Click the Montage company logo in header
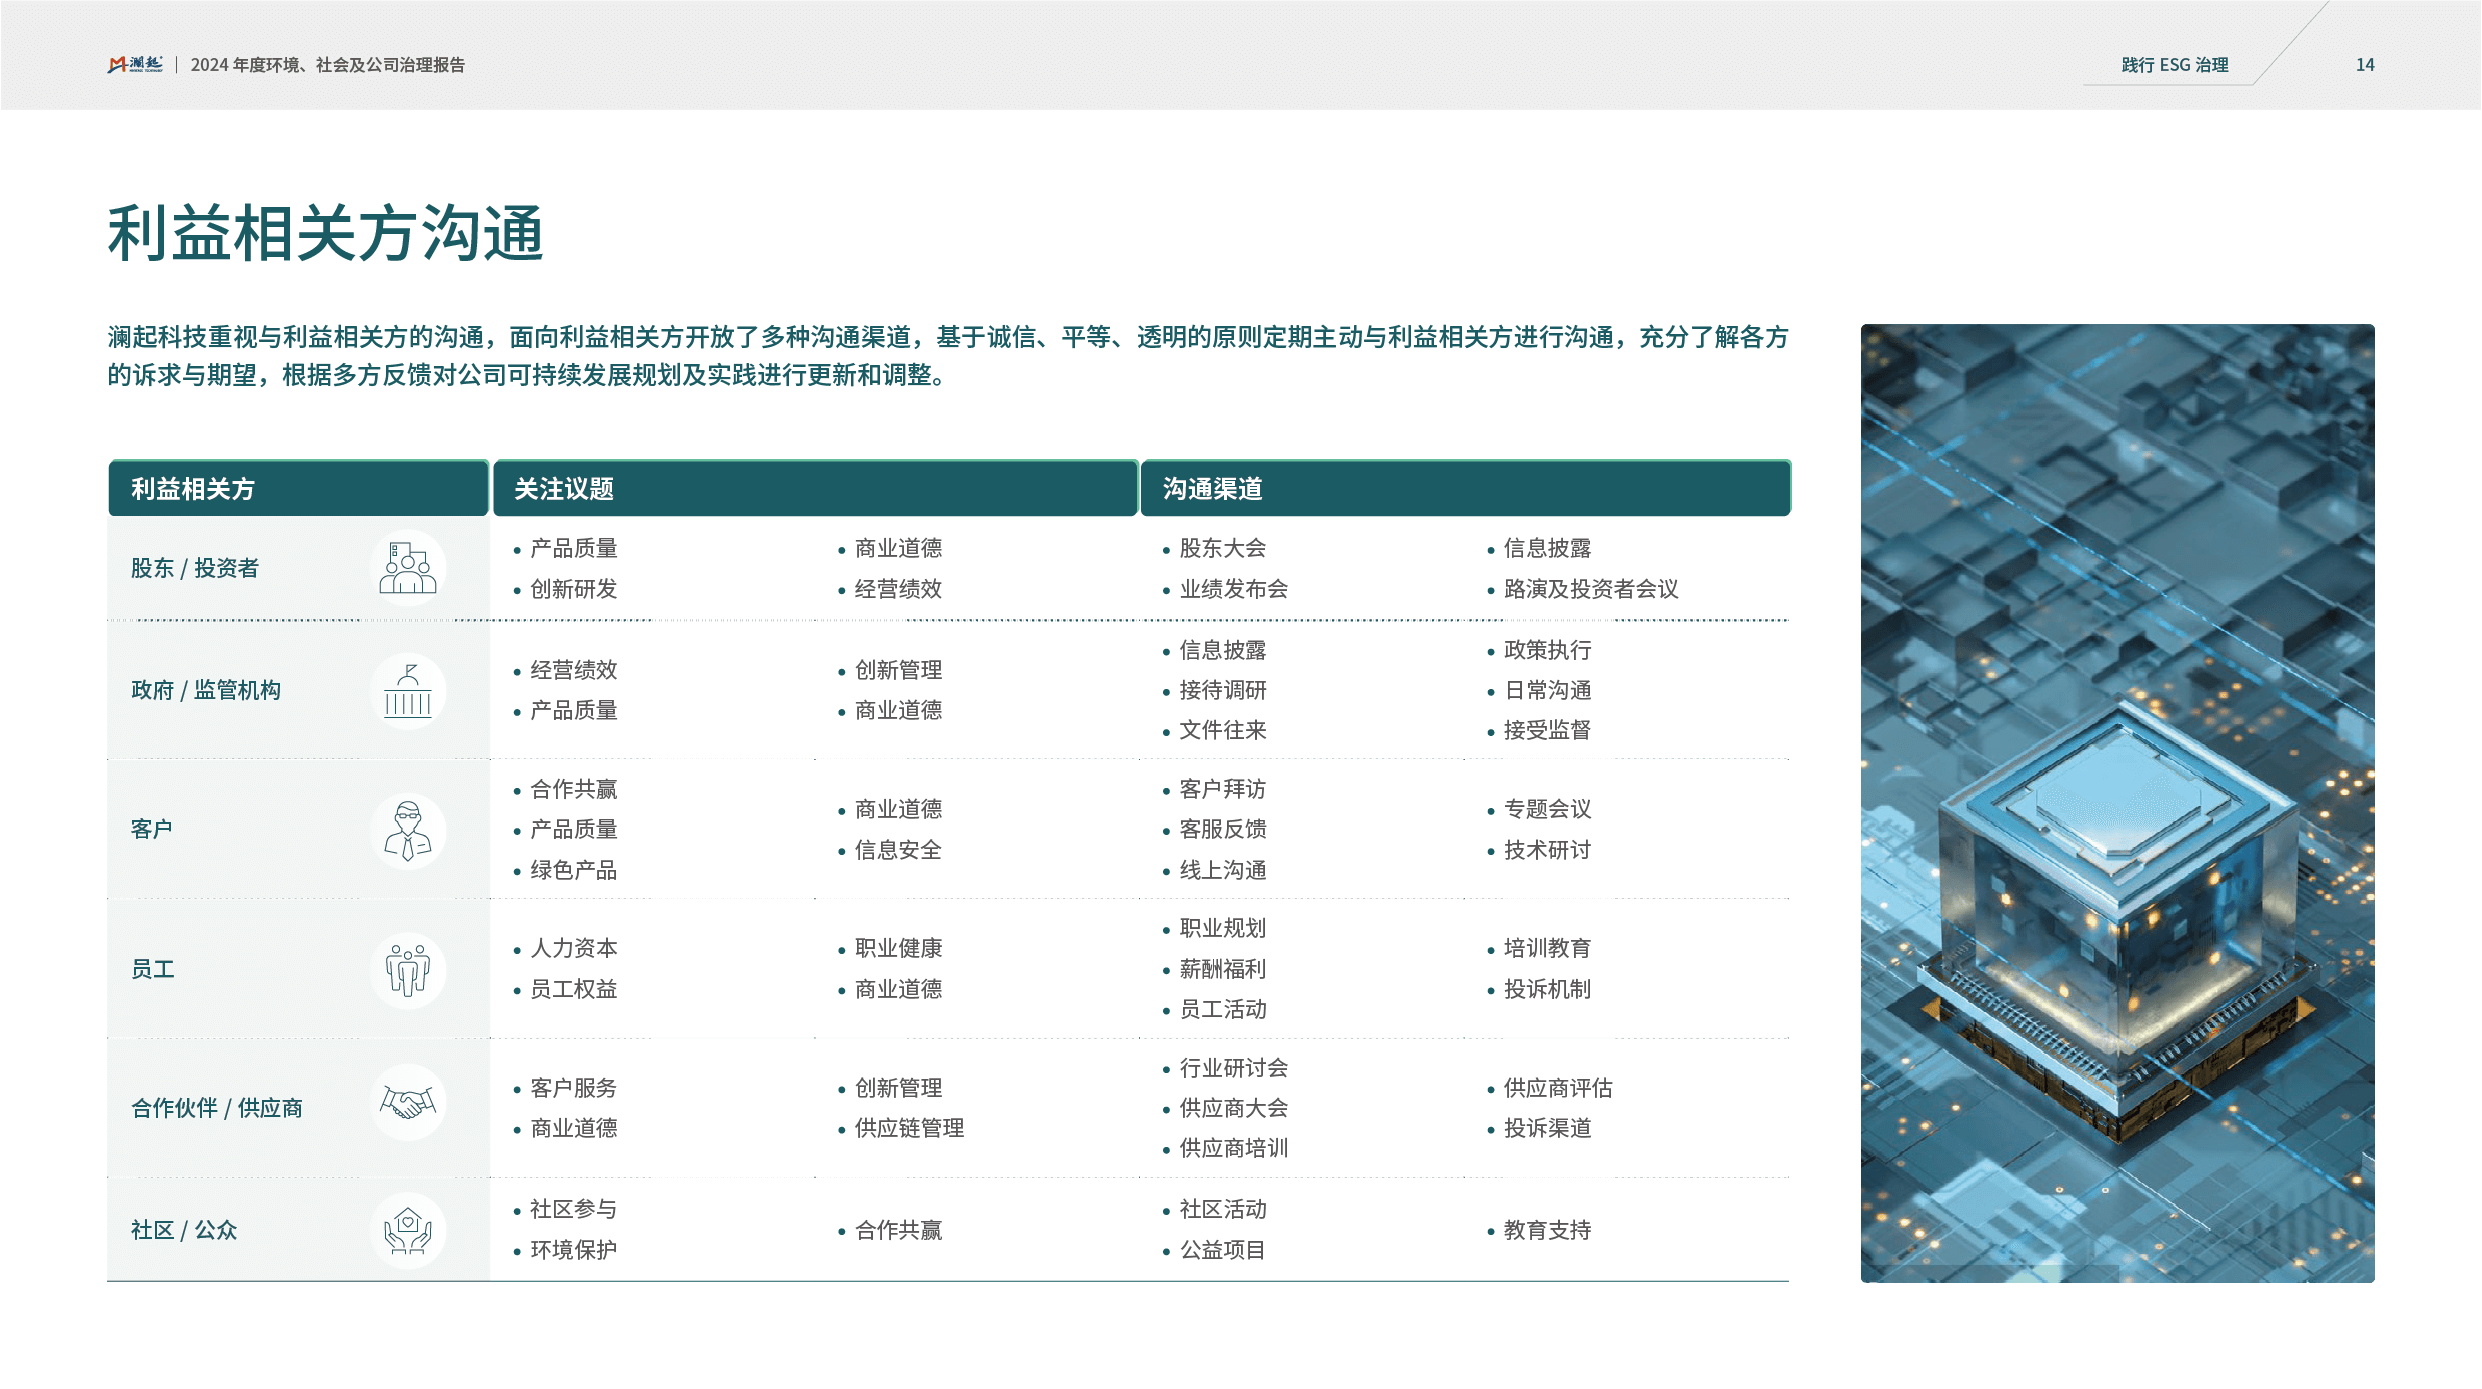The image size is (2482, 1389). (x=134, y=65)
